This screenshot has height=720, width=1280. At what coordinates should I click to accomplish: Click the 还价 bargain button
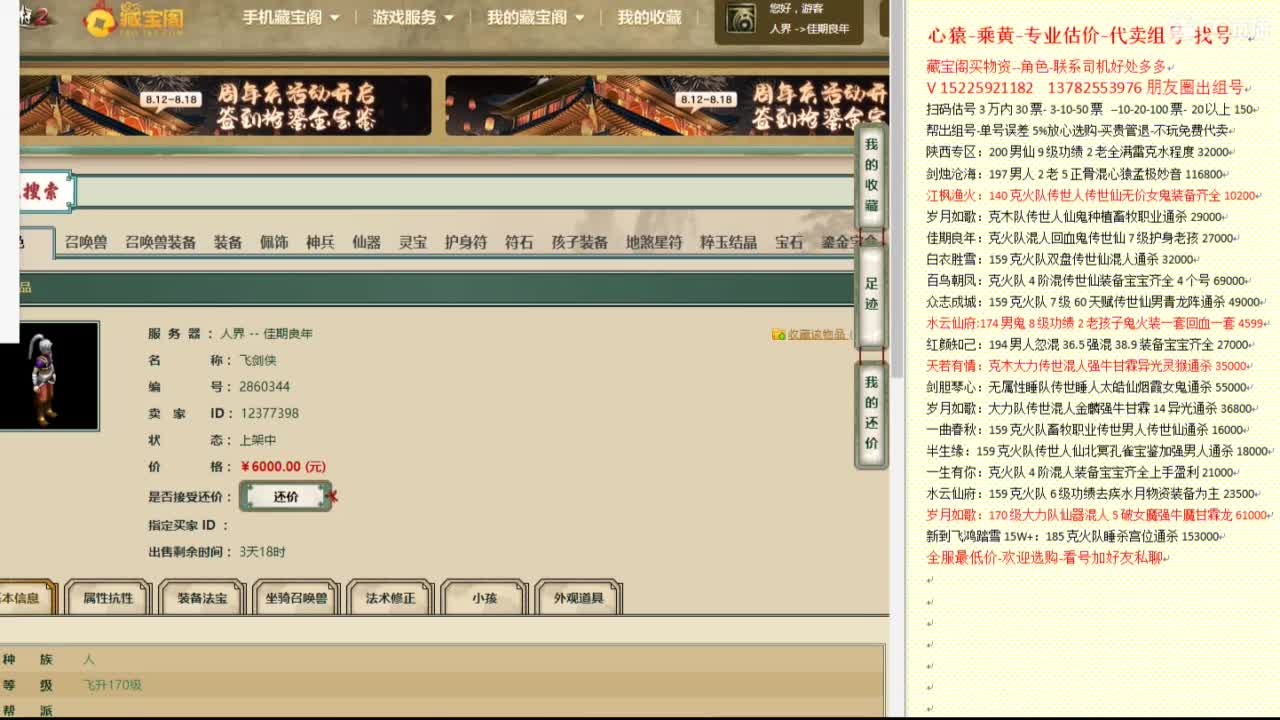pos(285,496)
